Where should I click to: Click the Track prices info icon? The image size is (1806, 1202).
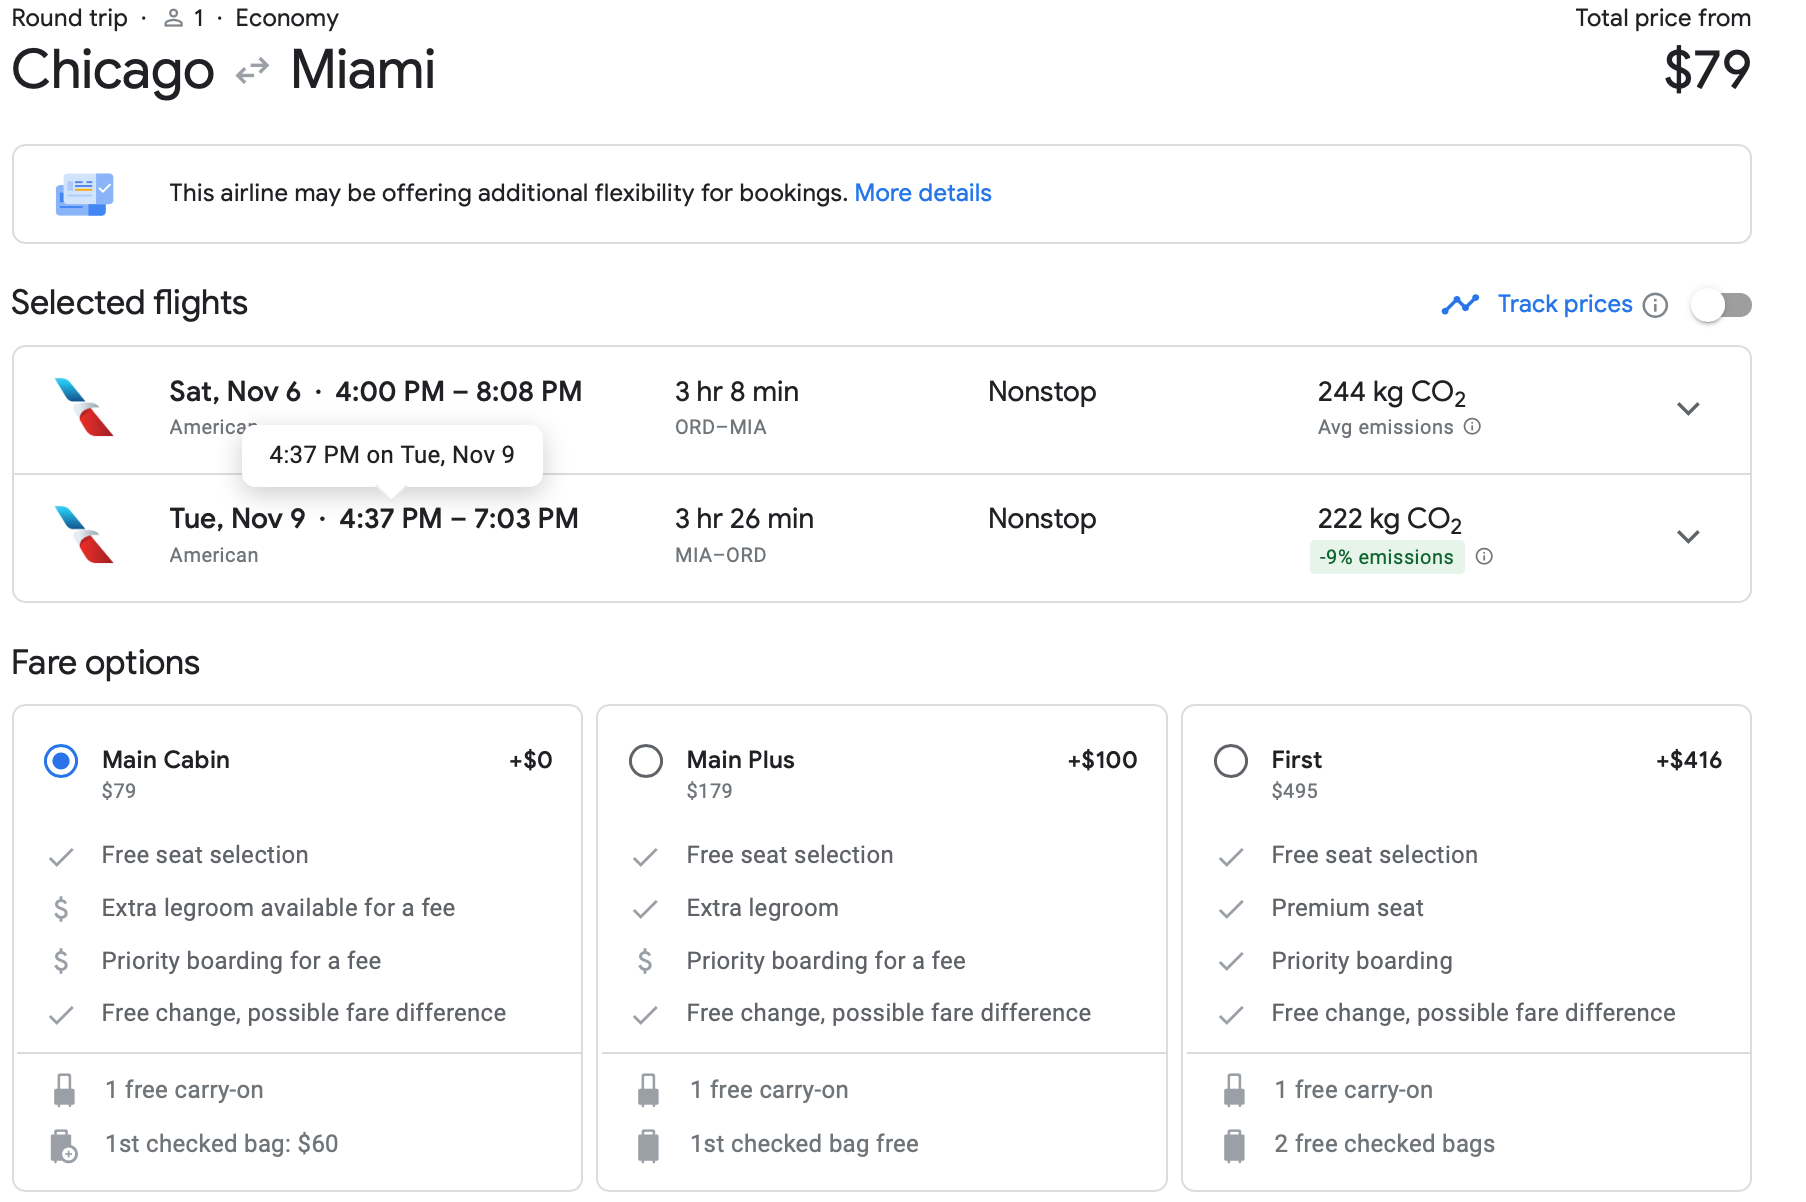(x=1655, y=305)
